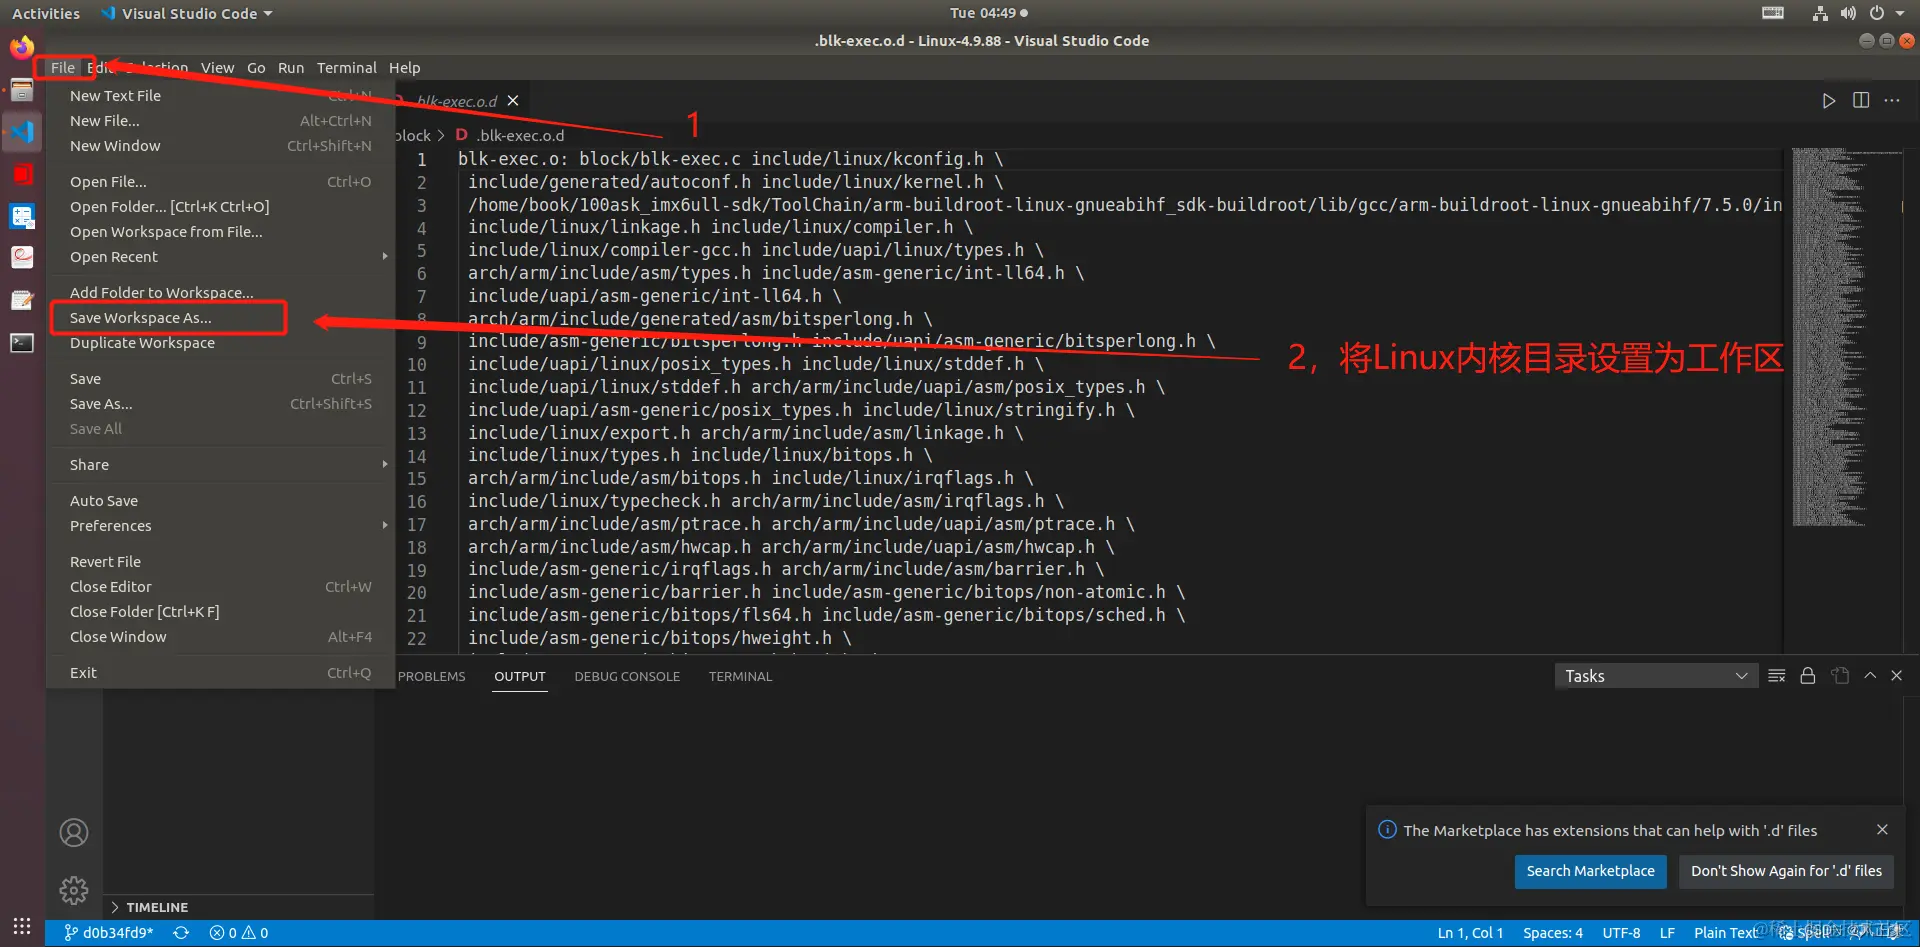Viewport: 1920px width, 947px height.
Task: Open the Manage gear in activity bar
Action: click(x=74, y=890)
